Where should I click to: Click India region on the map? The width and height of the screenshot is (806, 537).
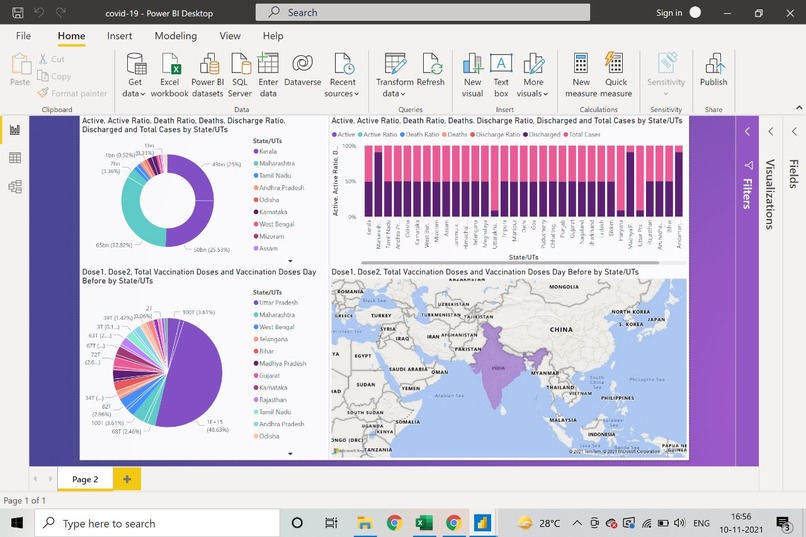pos(496,366)
